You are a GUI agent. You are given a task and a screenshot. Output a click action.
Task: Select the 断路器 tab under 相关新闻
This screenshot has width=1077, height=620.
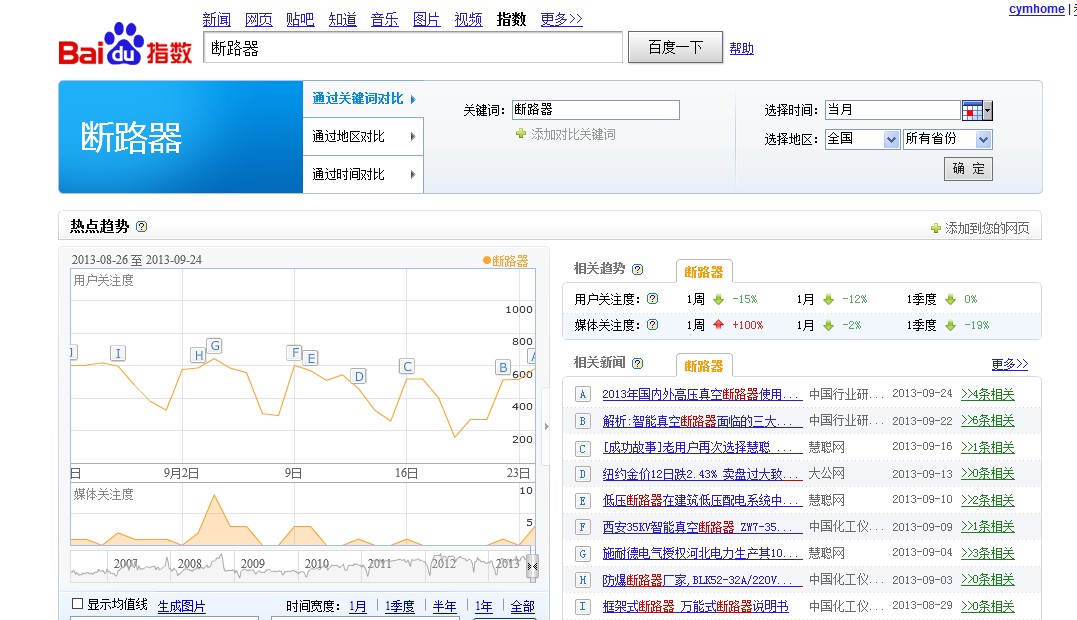[x=704, y=366]
